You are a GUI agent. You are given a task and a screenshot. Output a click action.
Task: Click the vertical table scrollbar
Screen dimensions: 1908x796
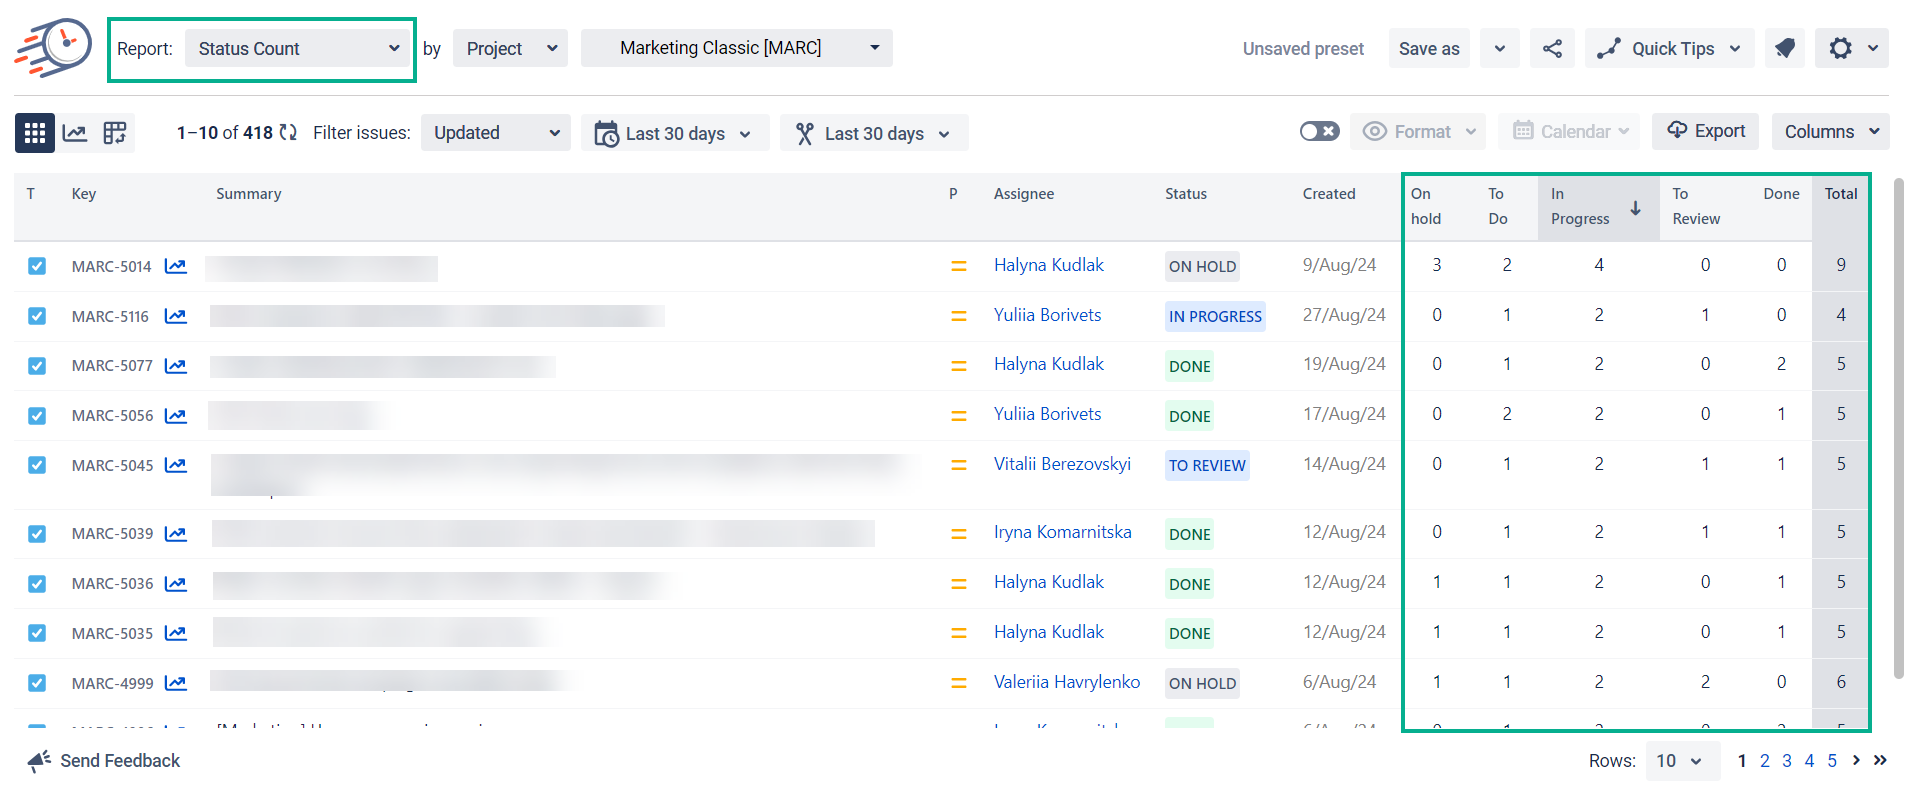tap(1898, 430)
